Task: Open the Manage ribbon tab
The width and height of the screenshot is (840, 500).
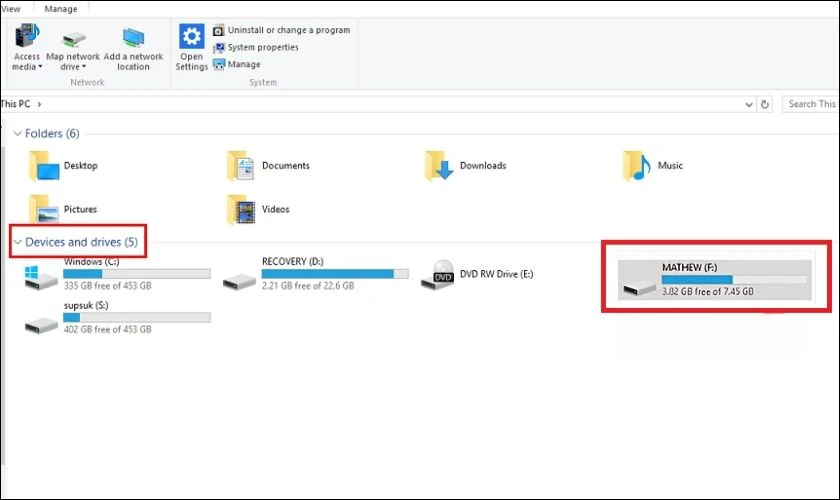Action: click(x=61, y=9)
